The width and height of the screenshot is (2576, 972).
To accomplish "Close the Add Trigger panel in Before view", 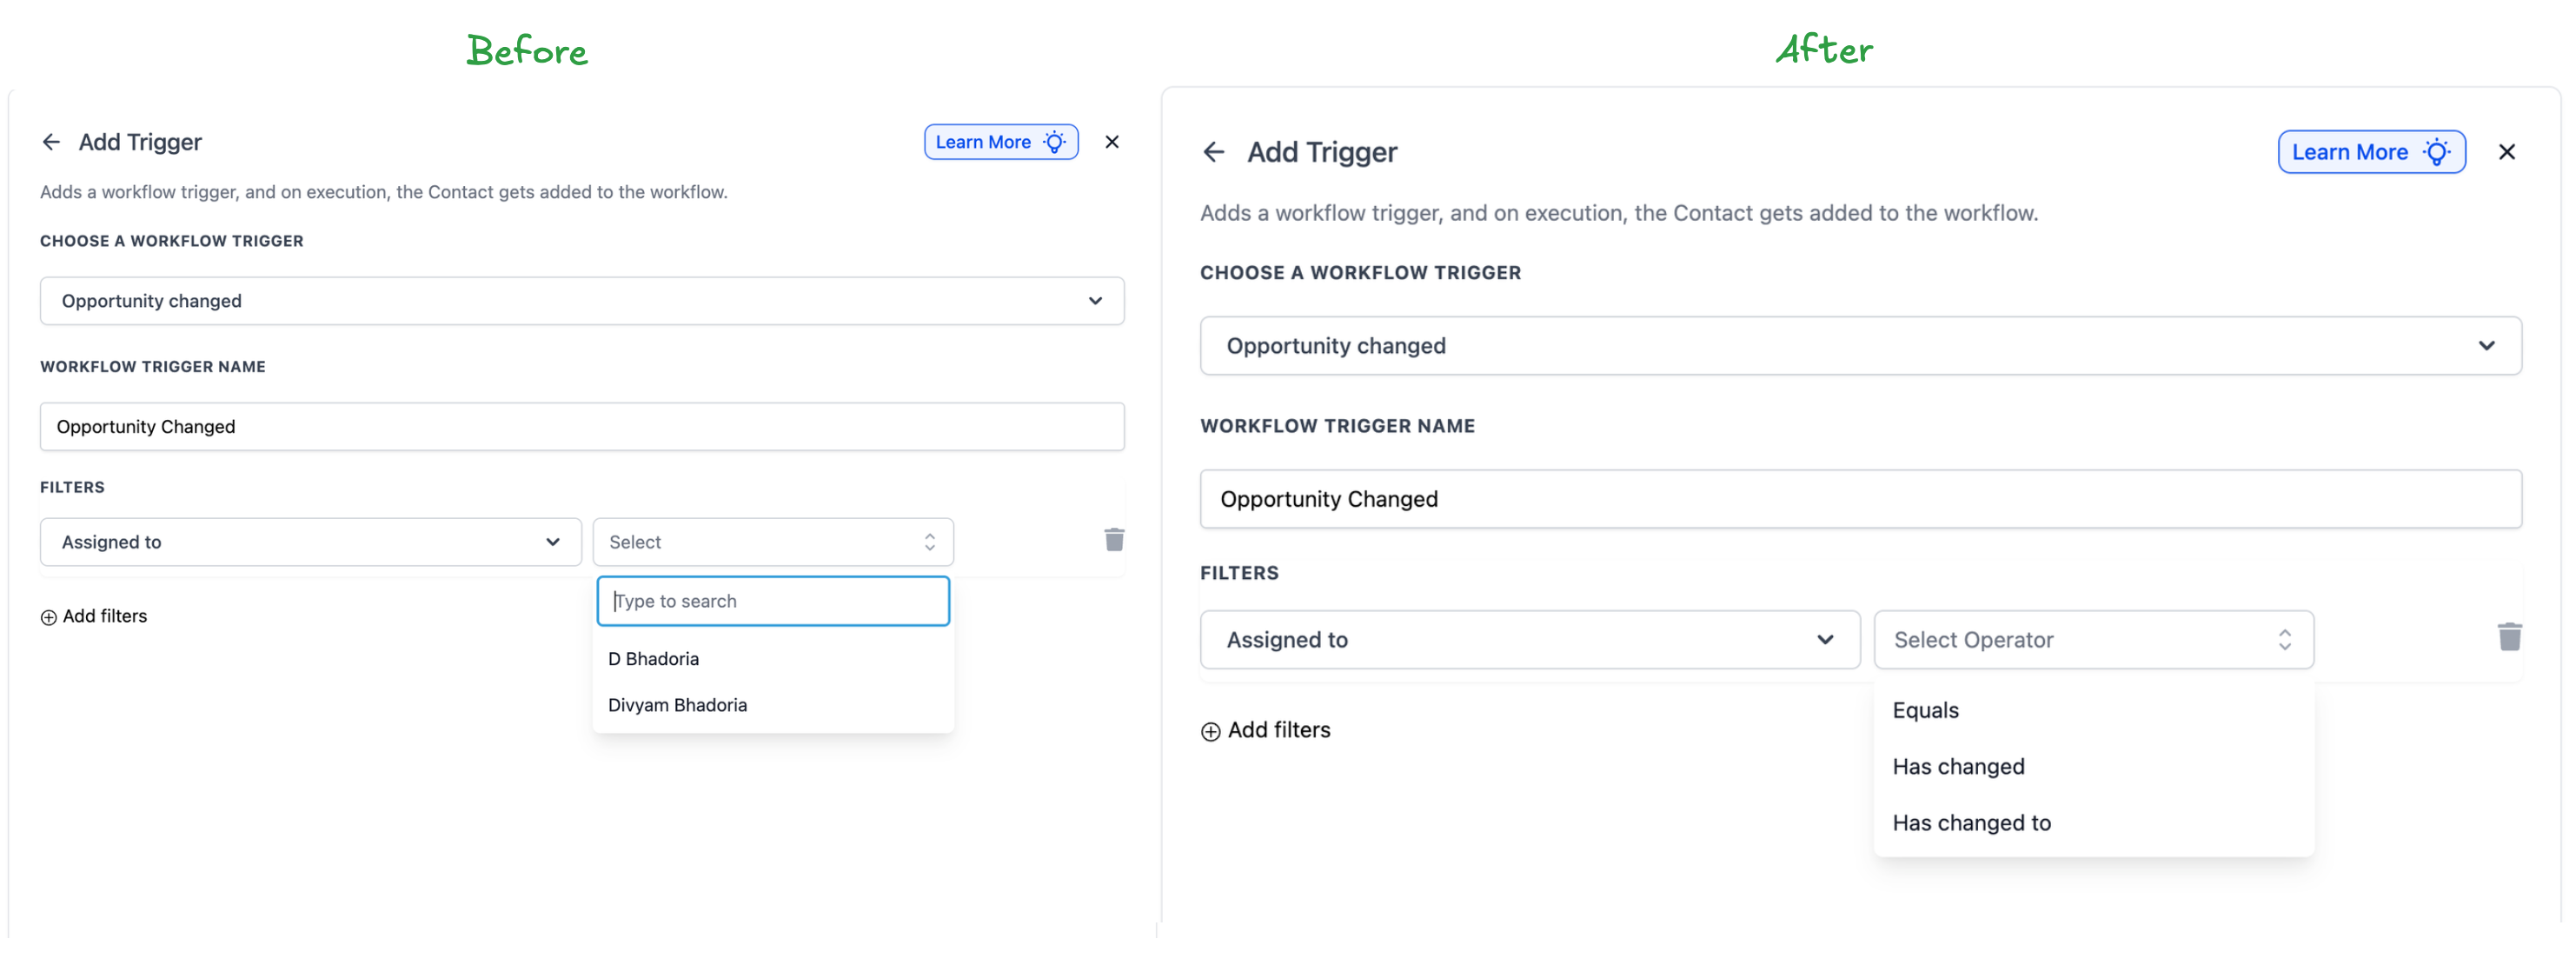I will pos(1111,142).
